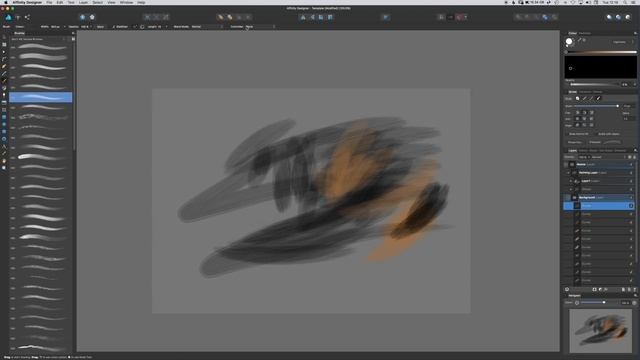Click the add layer icon in Layers panel
Image resolution: width=640 pixels, height=360 pixels.
[623, 289]
